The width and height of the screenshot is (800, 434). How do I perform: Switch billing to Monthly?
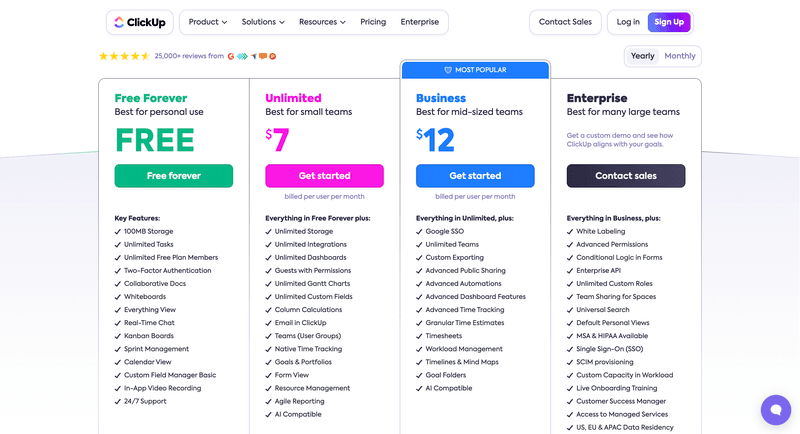[x=680, y=56]
